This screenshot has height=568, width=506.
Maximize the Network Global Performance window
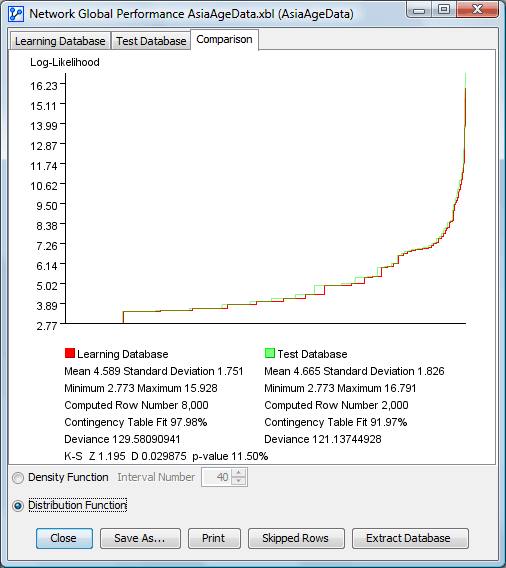coord(444,10)
